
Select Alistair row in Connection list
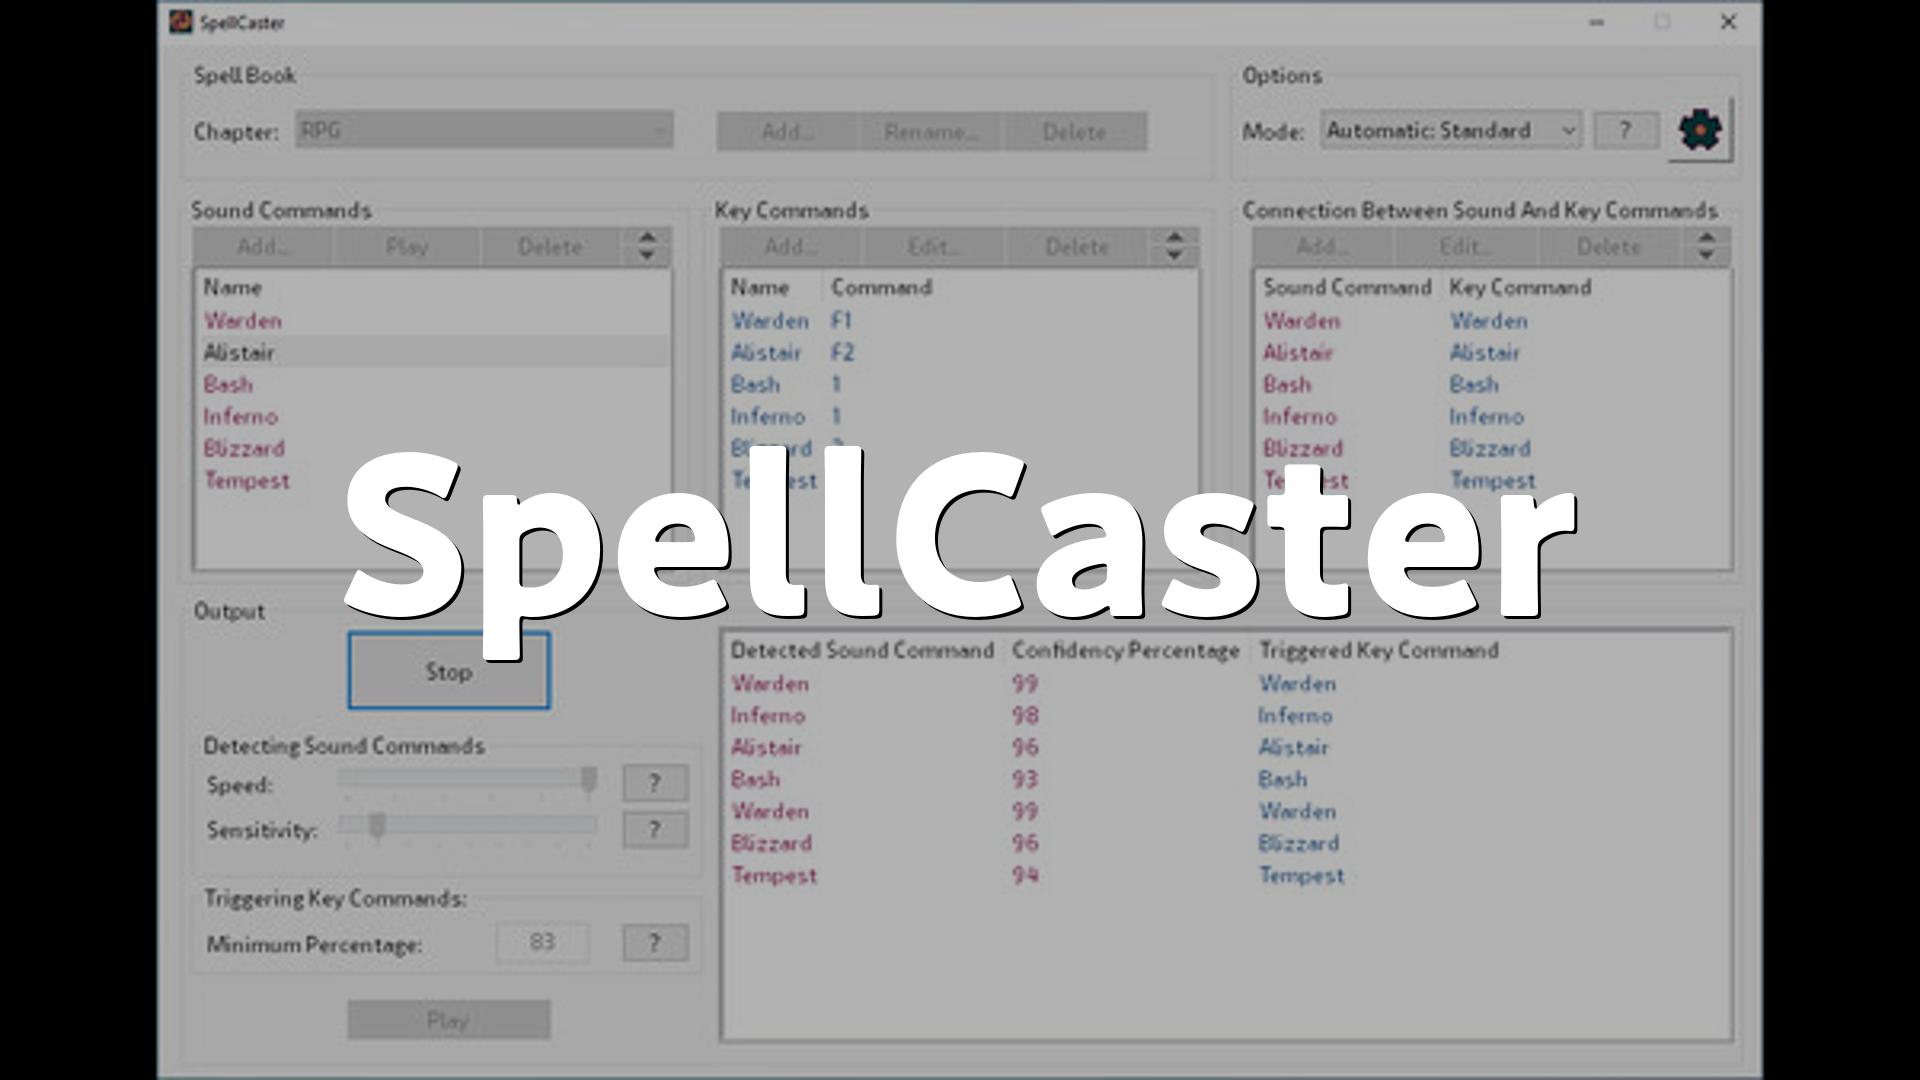1493,353
